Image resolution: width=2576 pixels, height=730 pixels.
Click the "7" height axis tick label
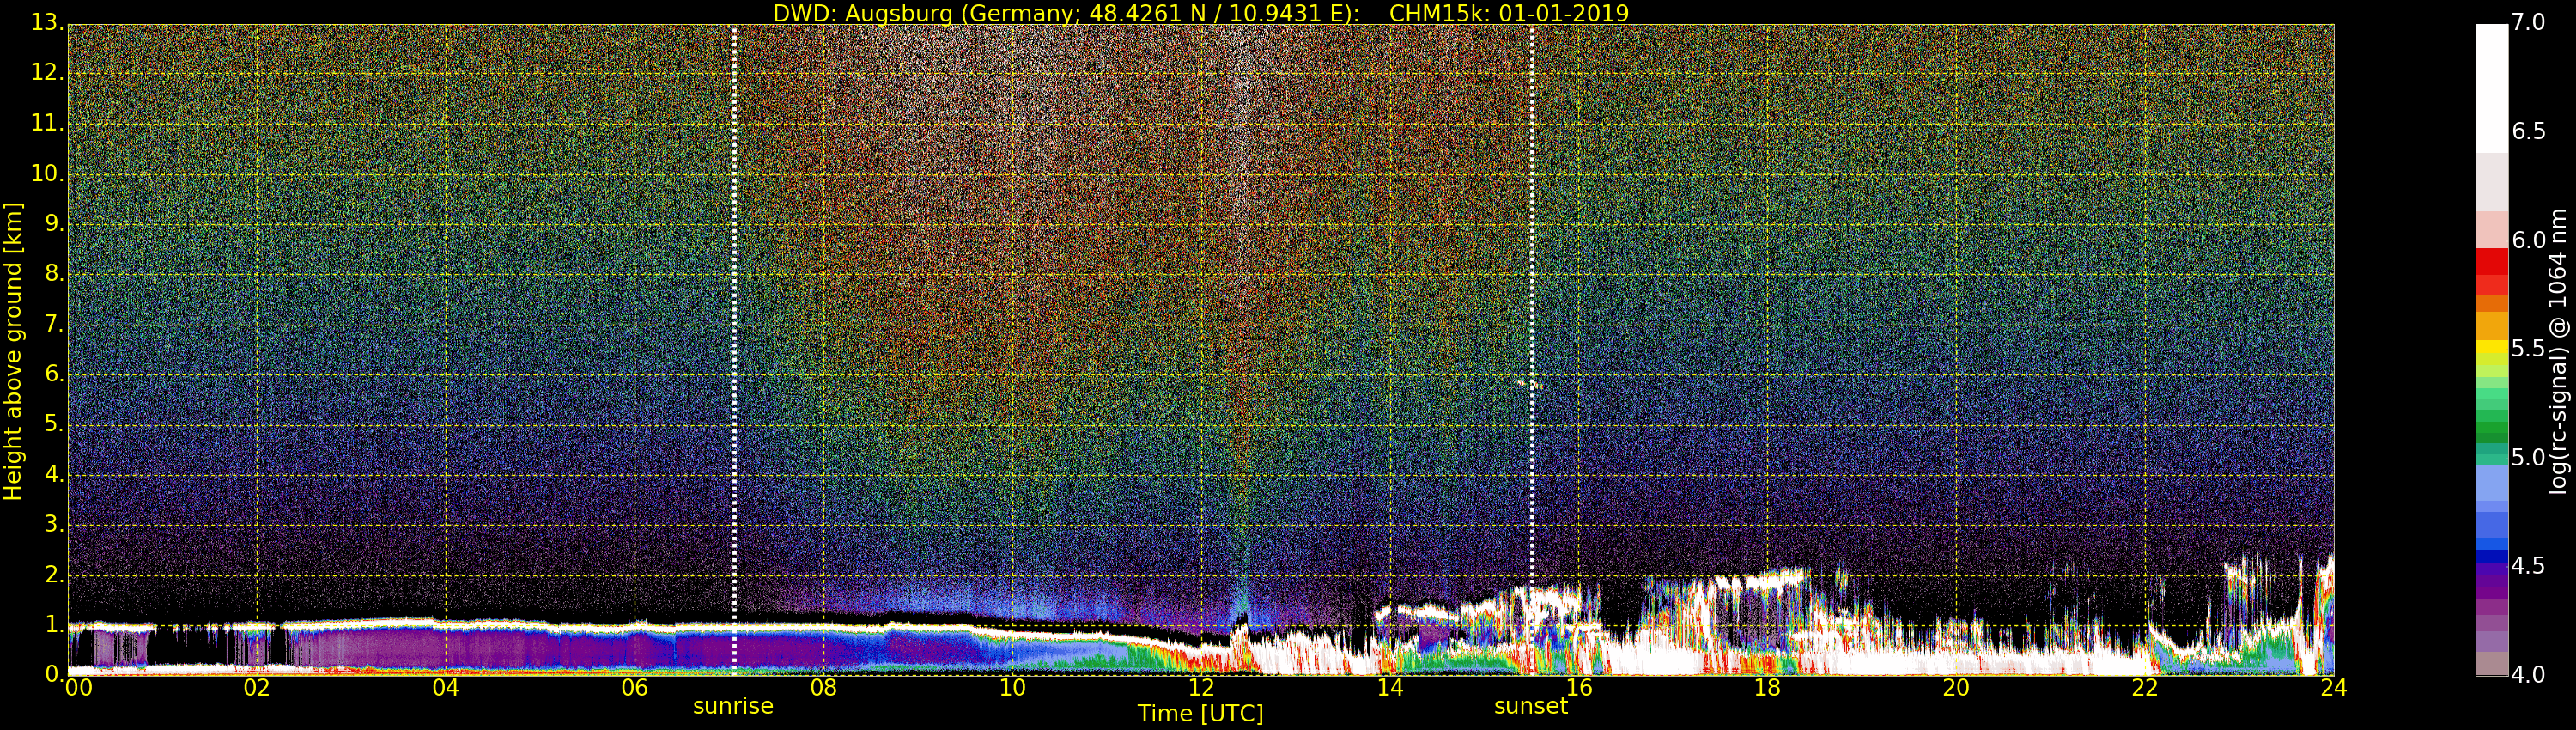click(53, 323)
